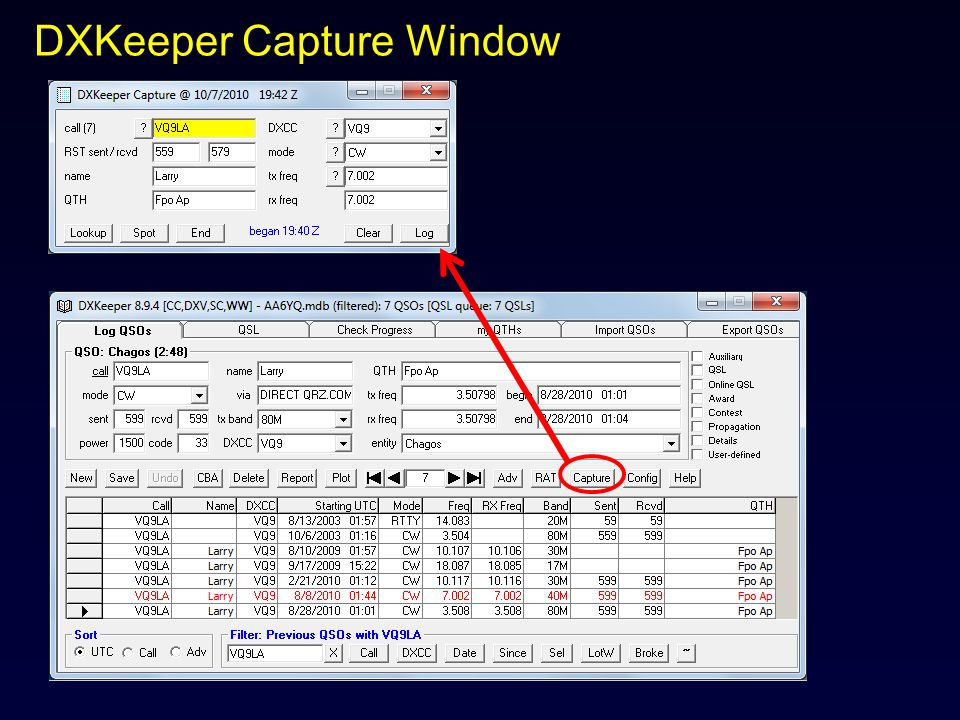Open the DXCC dropdown in Capture window

click(438, 129)
